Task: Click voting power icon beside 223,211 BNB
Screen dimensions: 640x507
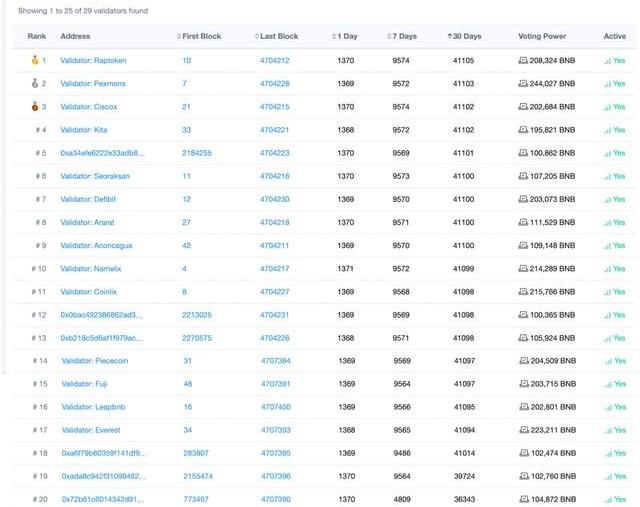Action: point(524,430)
